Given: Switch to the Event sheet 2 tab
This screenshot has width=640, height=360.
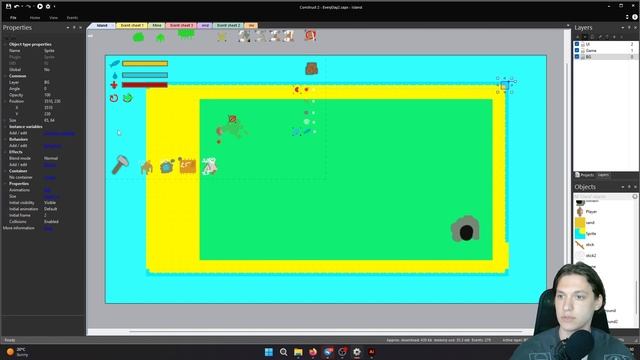Looking at the screenshot, I should coord(228,25).
